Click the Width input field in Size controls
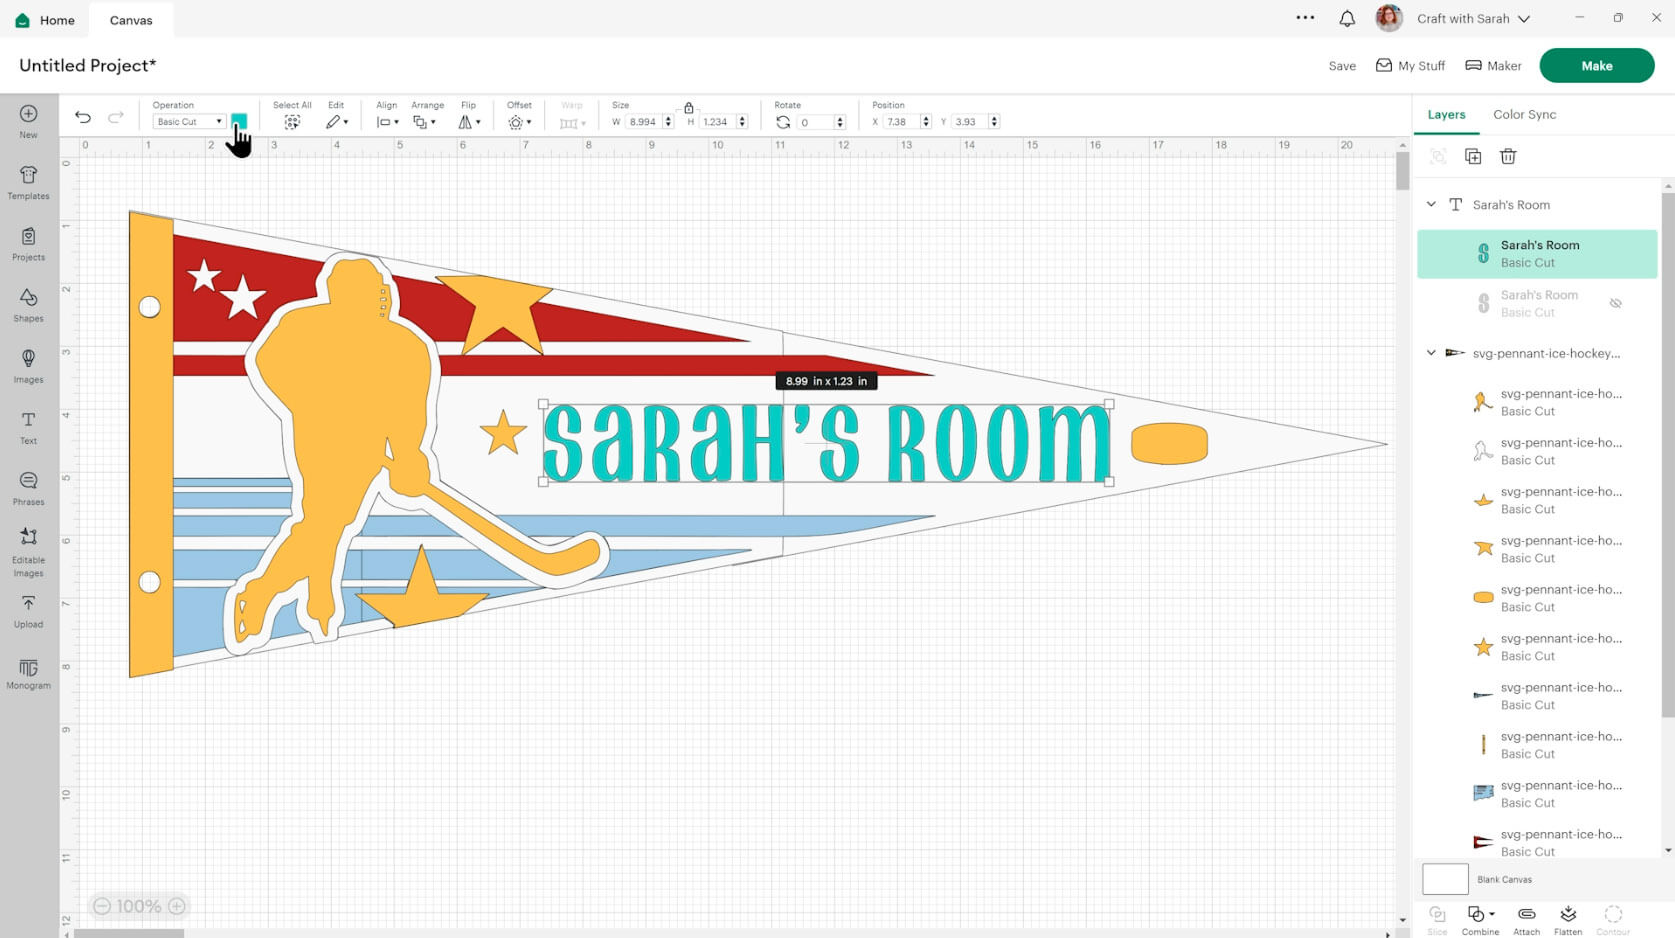Viewport: 1675px width, 938px height. click(x=645, y=121)
